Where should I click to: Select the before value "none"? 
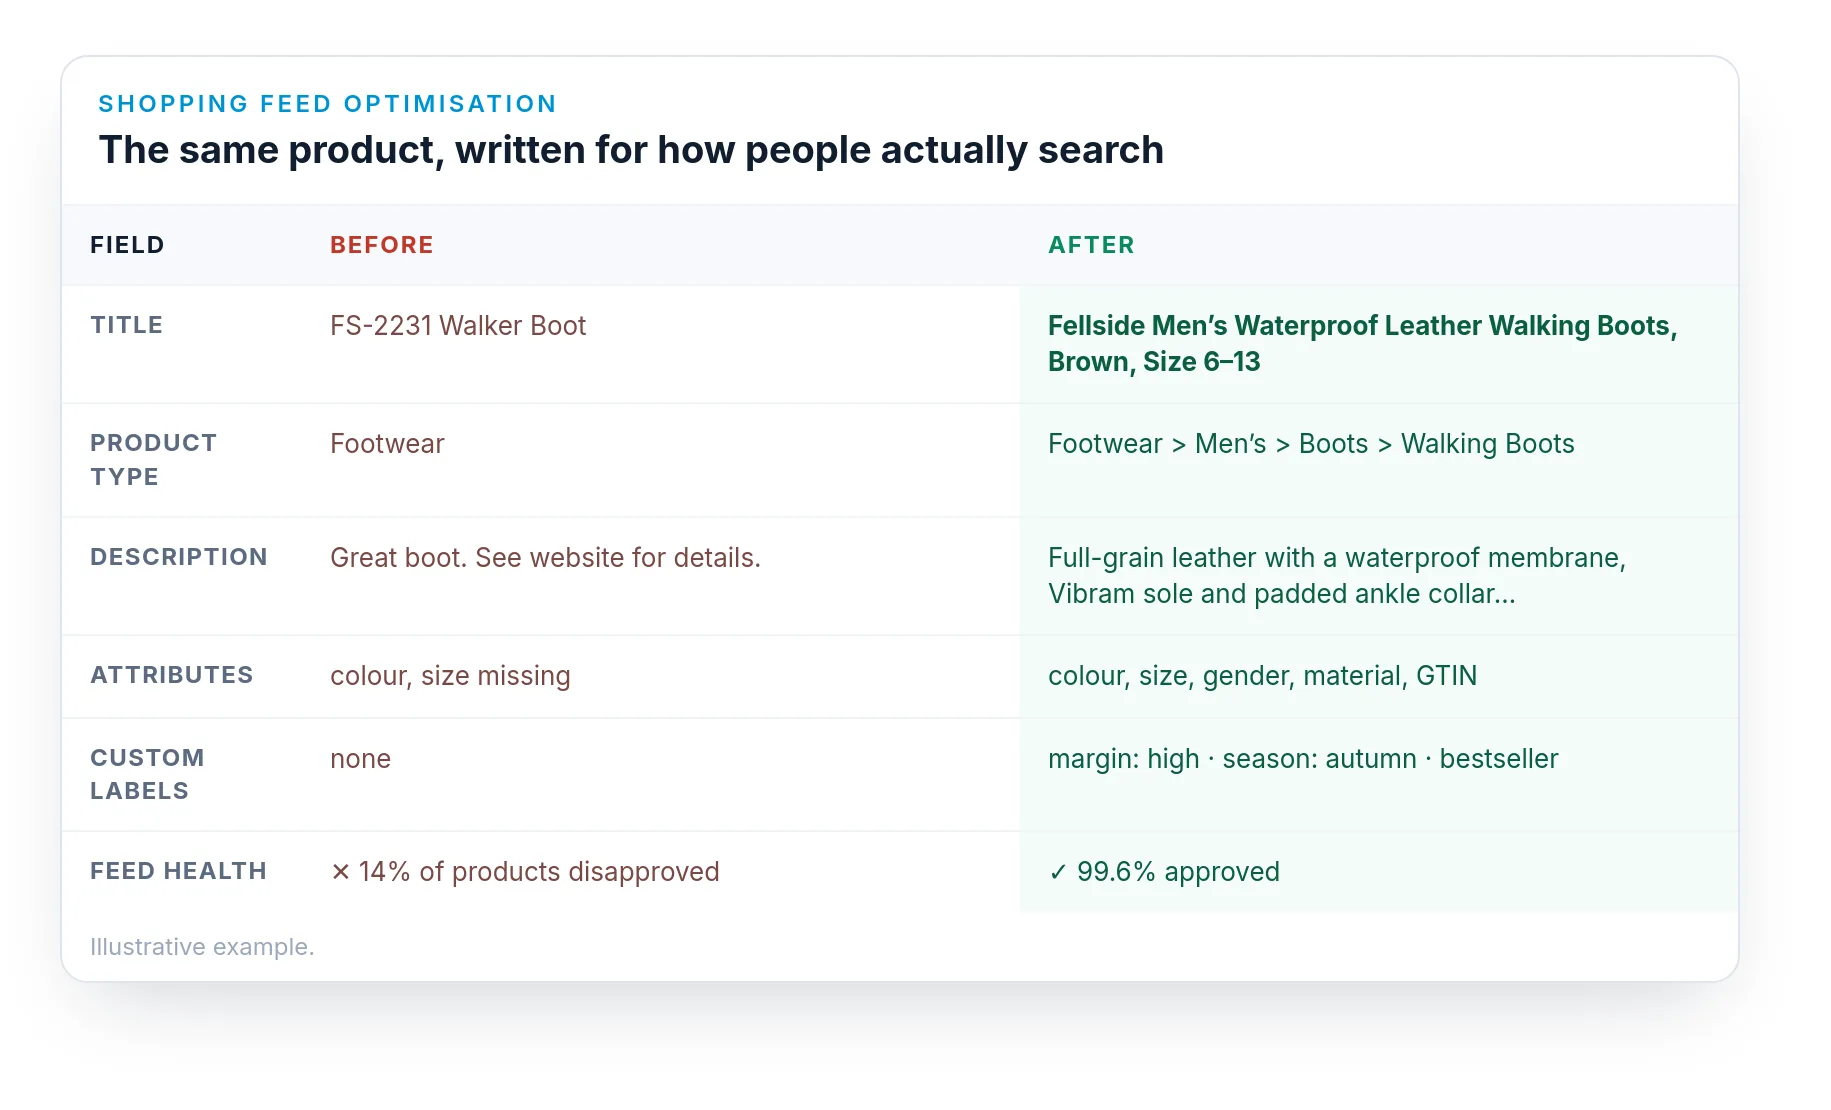(x=360, y=759)
